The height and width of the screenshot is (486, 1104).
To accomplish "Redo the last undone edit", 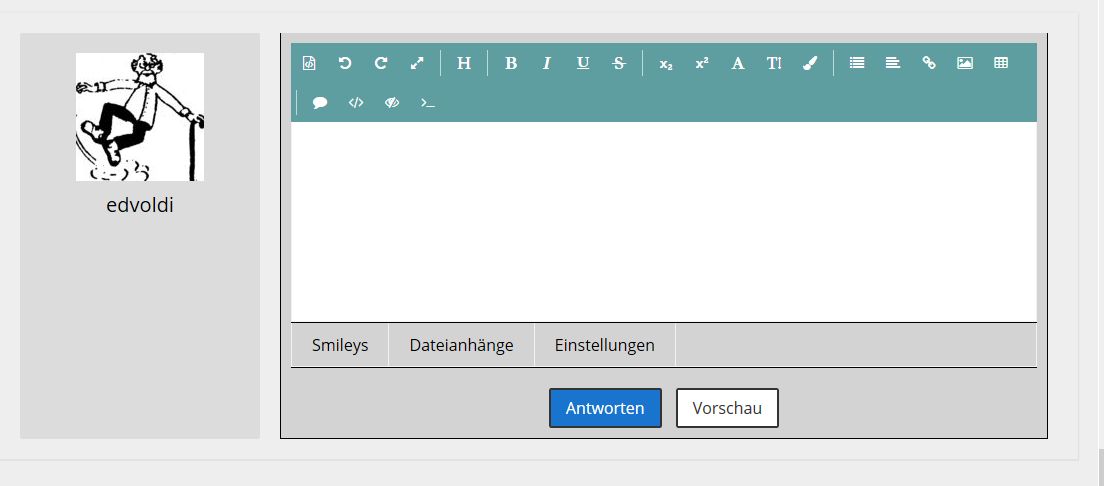I will click(381, 63).
